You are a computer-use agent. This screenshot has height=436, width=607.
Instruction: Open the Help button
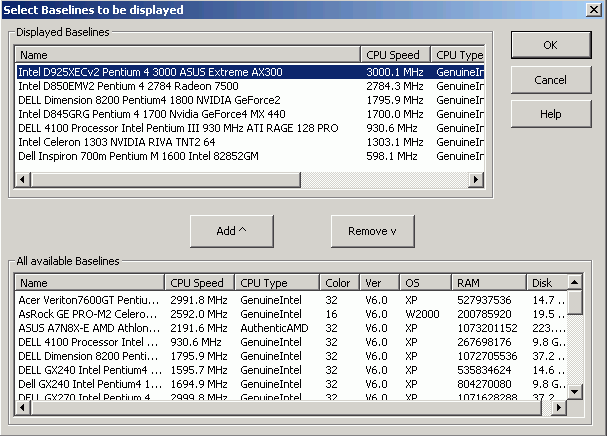551,114
